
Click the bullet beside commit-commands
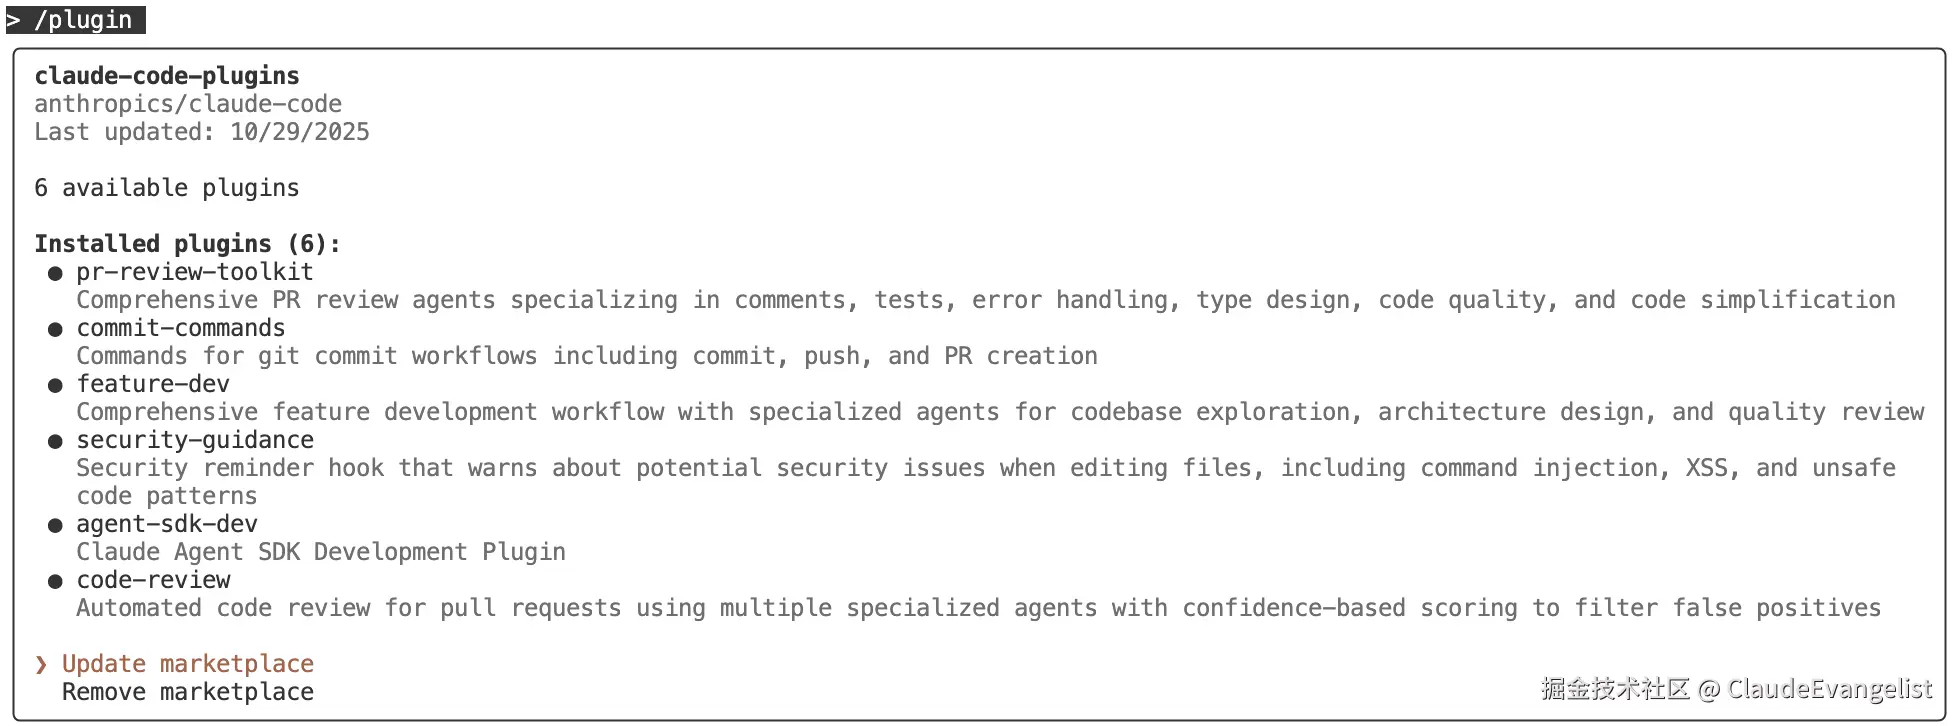(x=55, y=329)
